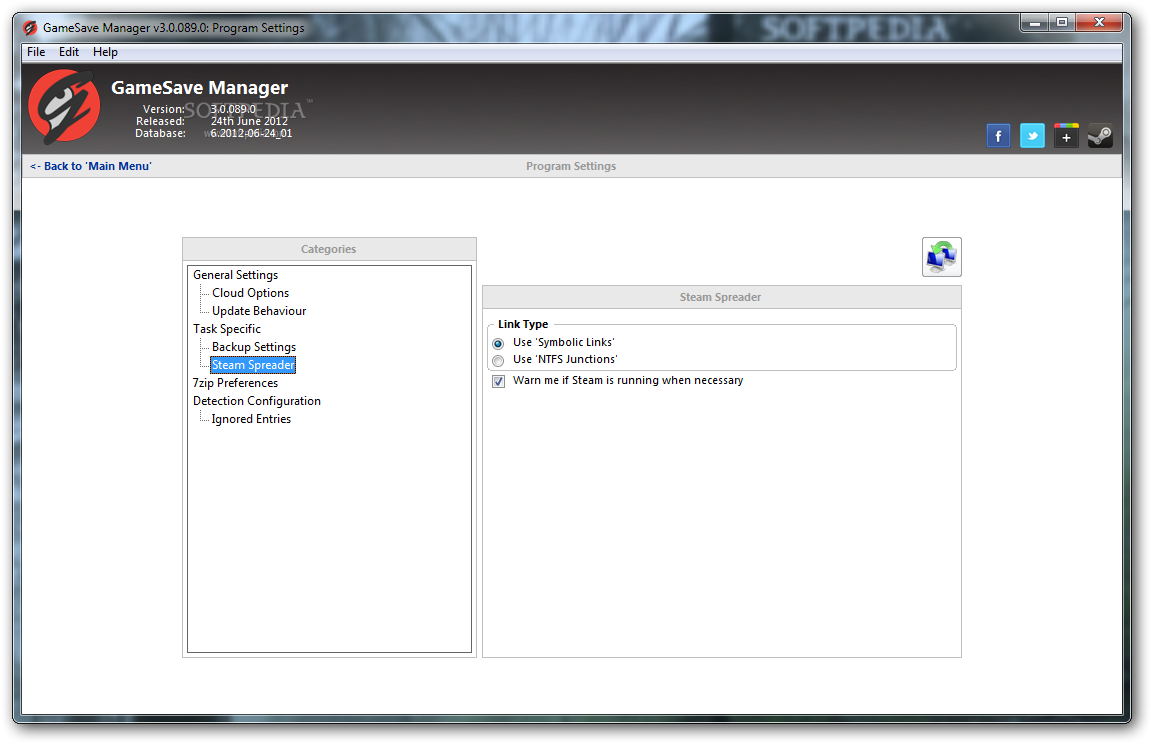Select Update Behaviour category
The height and width of the screenshot is (744, 1152).
click(259, 311)
